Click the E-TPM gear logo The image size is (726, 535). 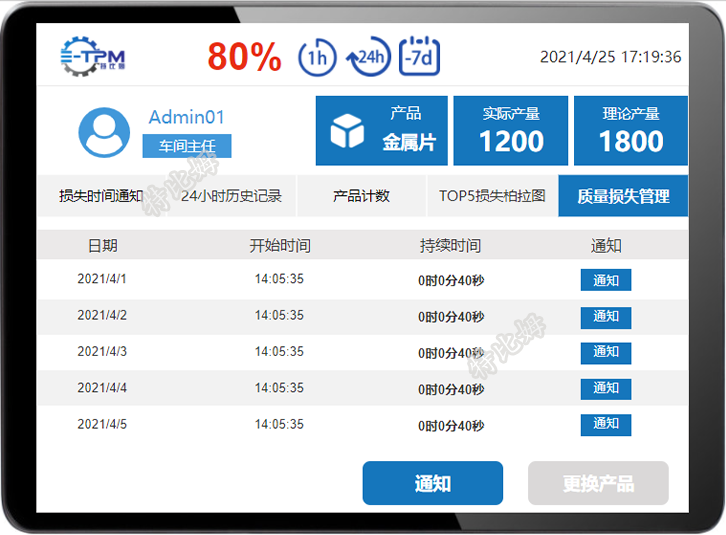tap(93, 57)
